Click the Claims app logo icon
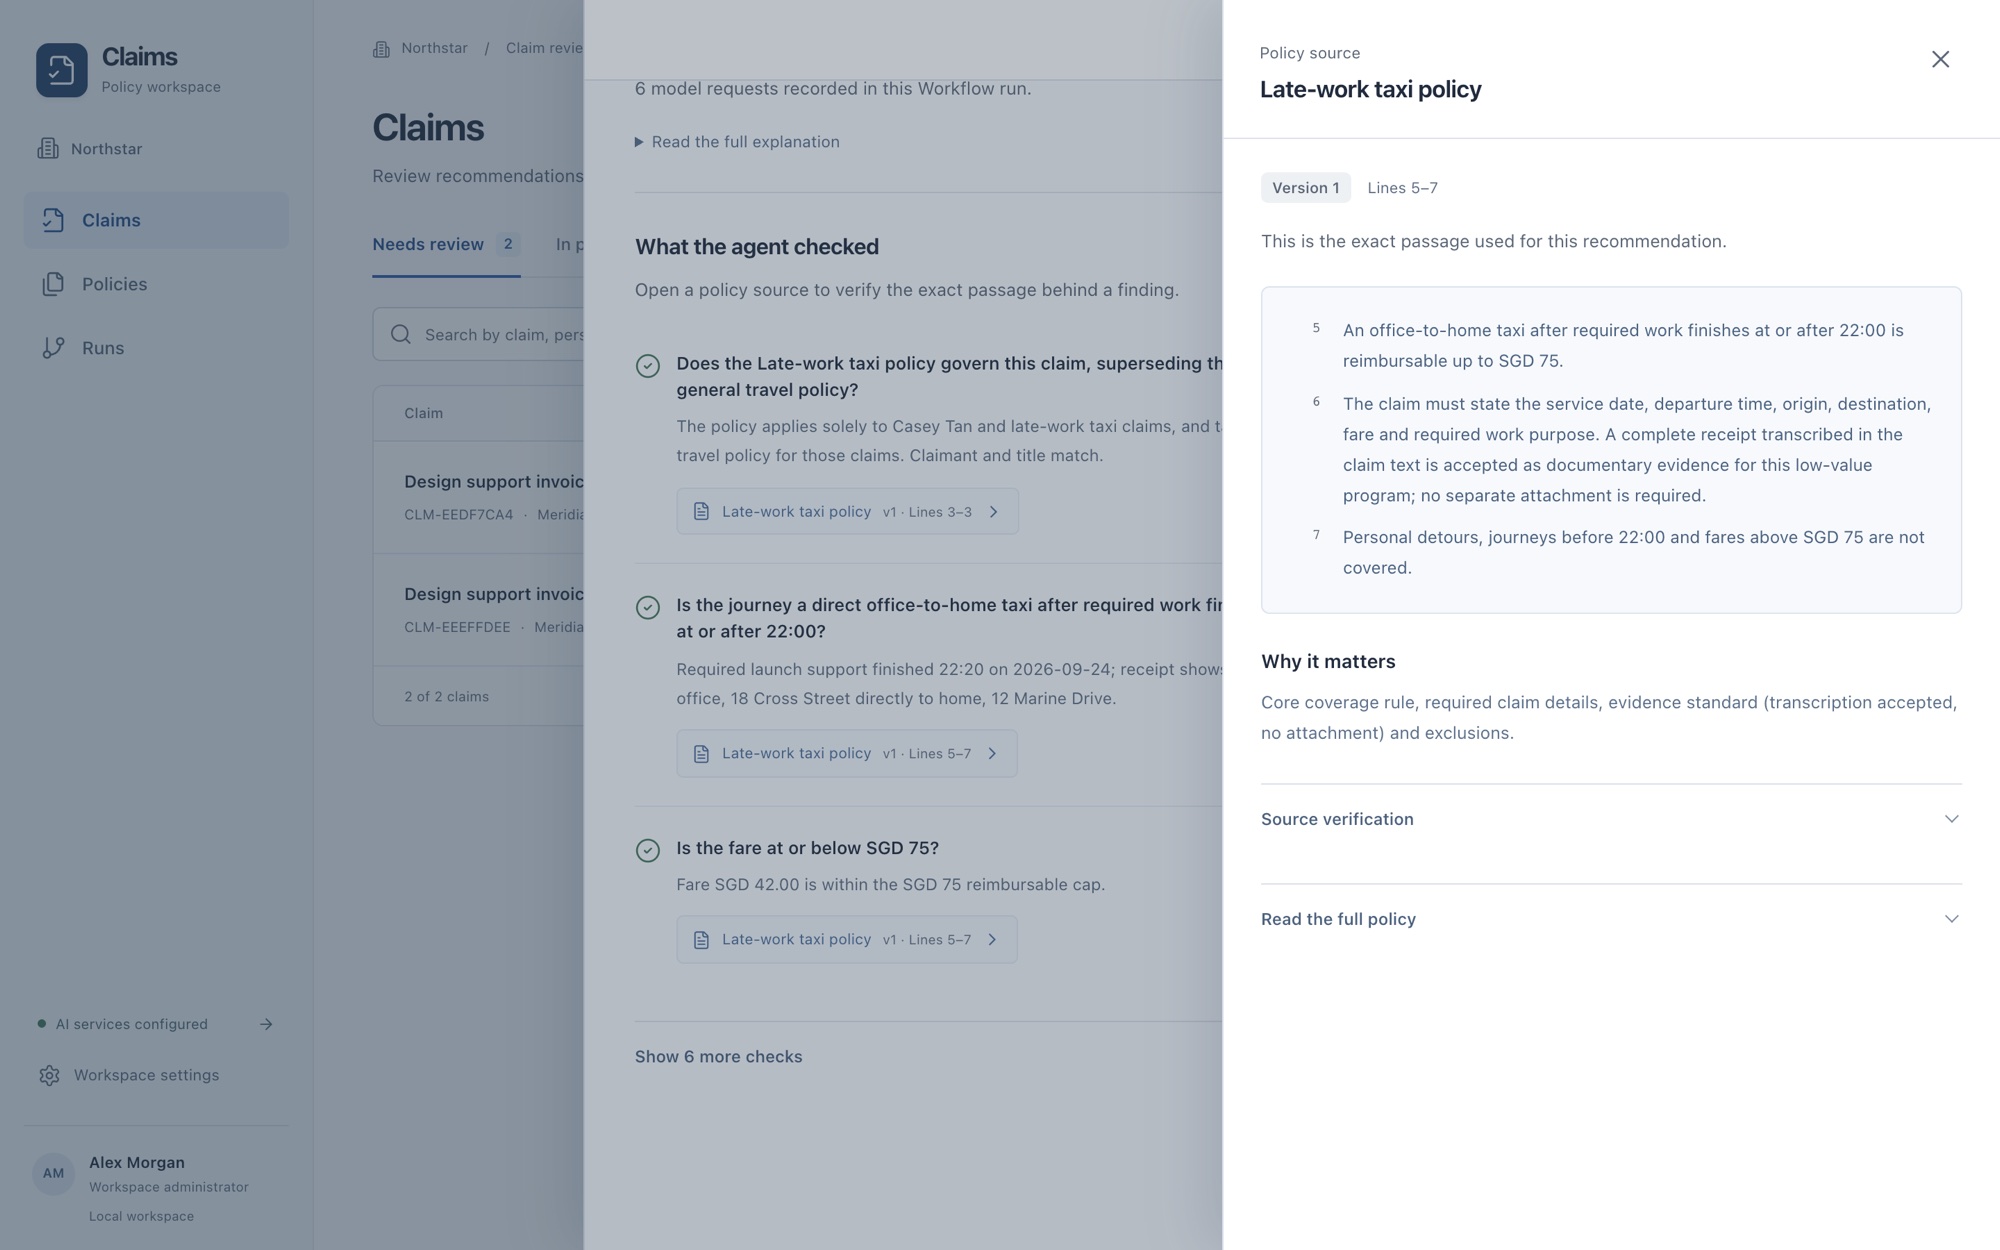Screen dimensions: 2000x1250 pyautogui.click(x=62, y=70)
